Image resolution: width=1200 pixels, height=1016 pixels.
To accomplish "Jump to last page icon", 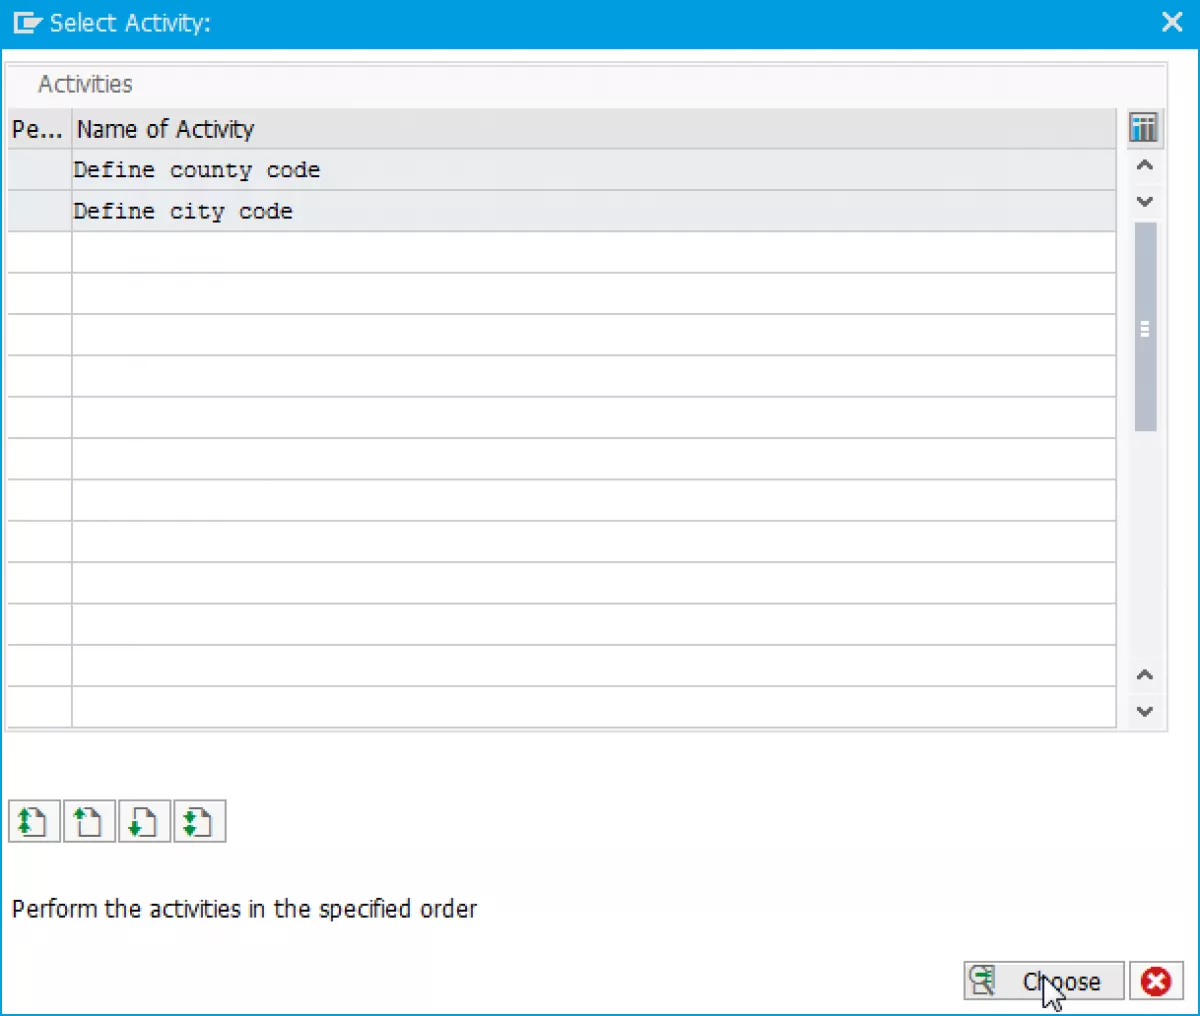I will click(x=199, y=822).
